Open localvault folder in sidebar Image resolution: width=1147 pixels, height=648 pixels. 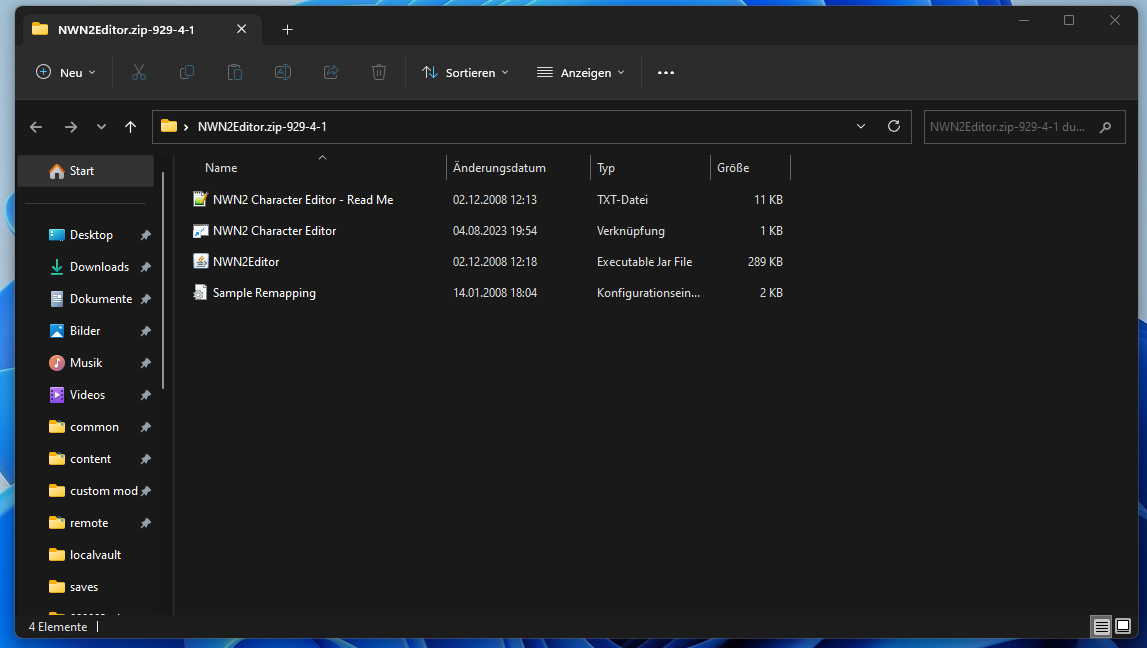pyautogui.click(x=95, y=555)
